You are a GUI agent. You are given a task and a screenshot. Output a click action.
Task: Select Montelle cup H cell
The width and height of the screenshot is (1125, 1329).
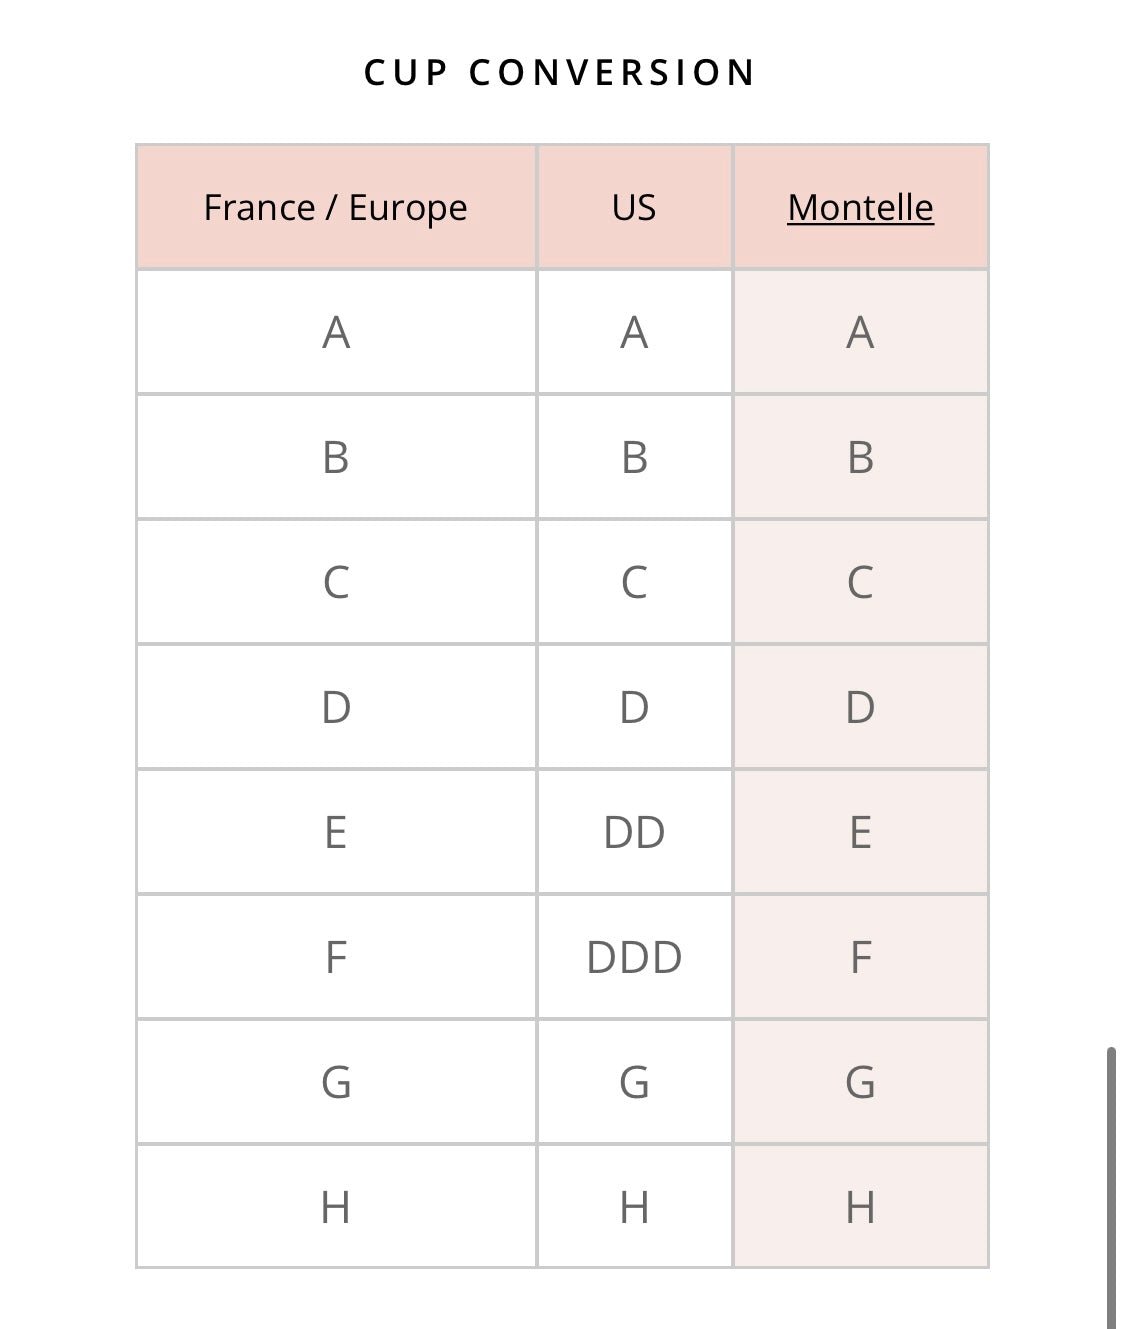pos(860,1207)
